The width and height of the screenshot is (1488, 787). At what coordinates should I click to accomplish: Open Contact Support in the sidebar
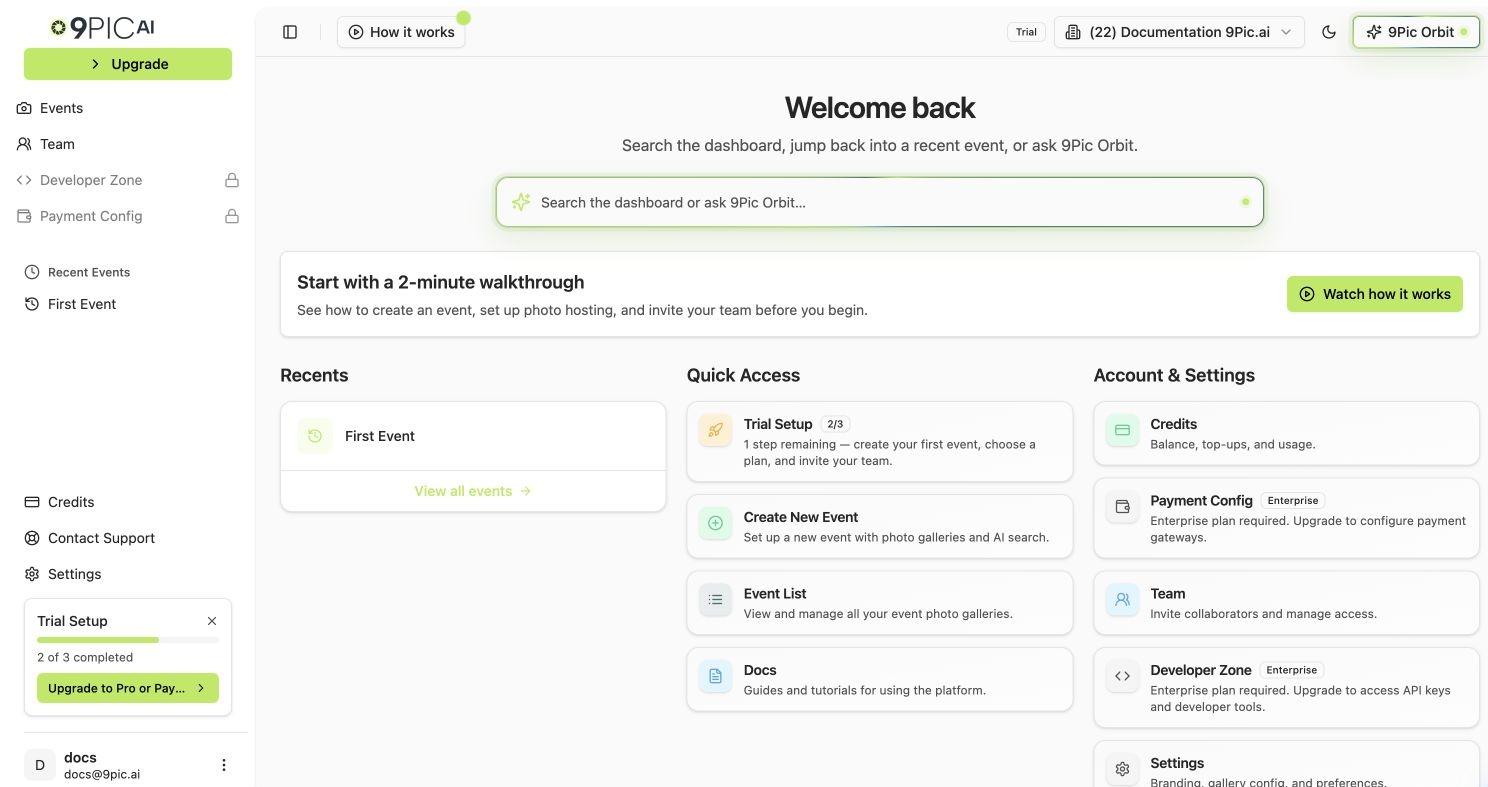(128, 538)
